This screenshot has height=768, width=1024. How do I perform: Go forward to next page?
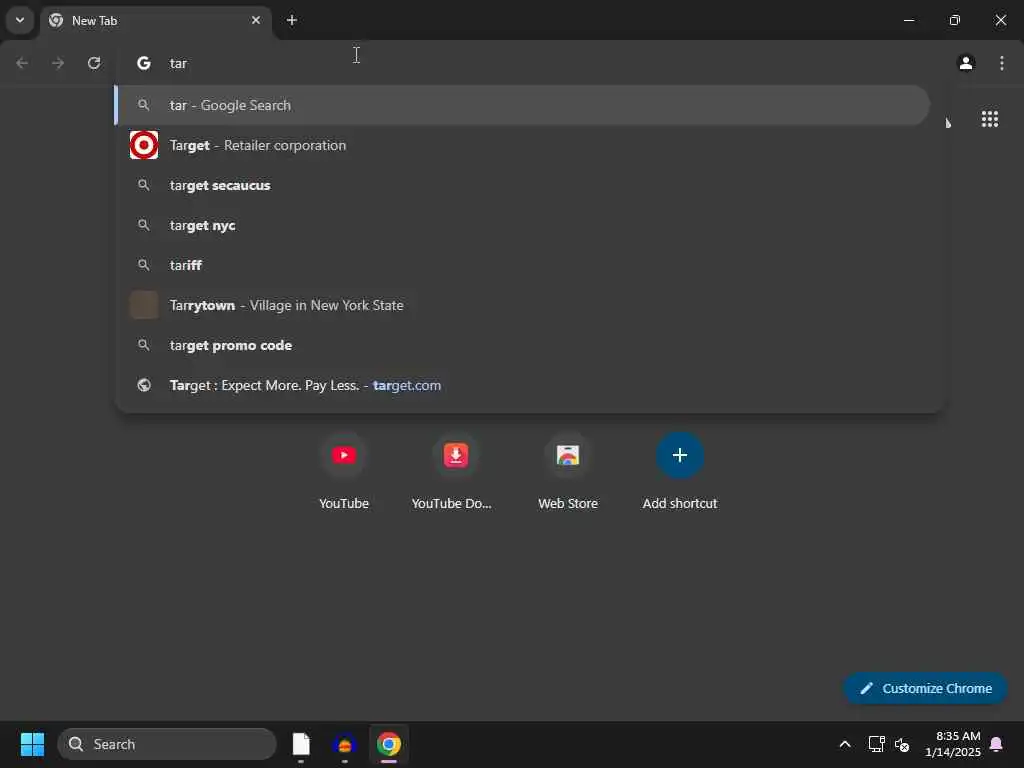(58, 63)
